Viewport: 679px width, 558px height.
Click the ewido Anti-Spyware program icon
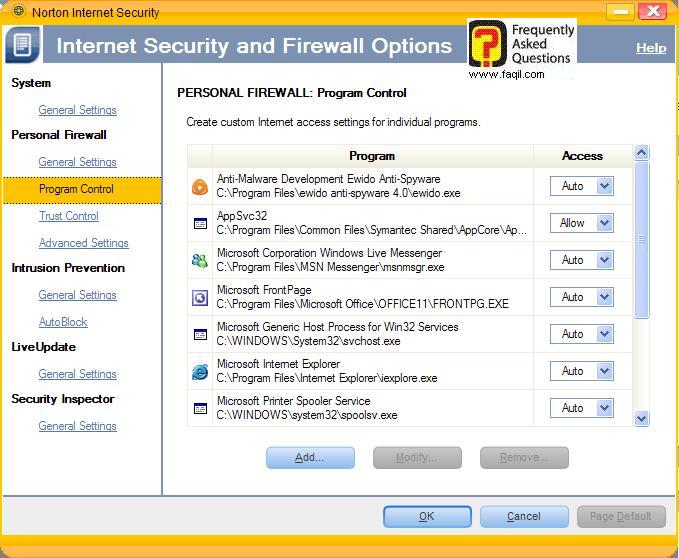[200, 186]
